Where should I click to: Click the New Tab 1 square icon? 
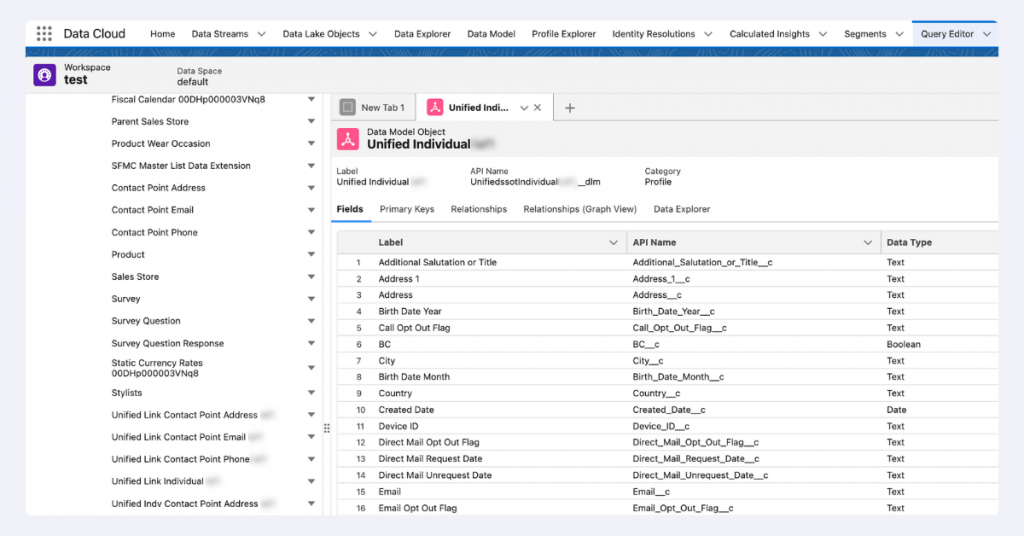pos(347,107)
